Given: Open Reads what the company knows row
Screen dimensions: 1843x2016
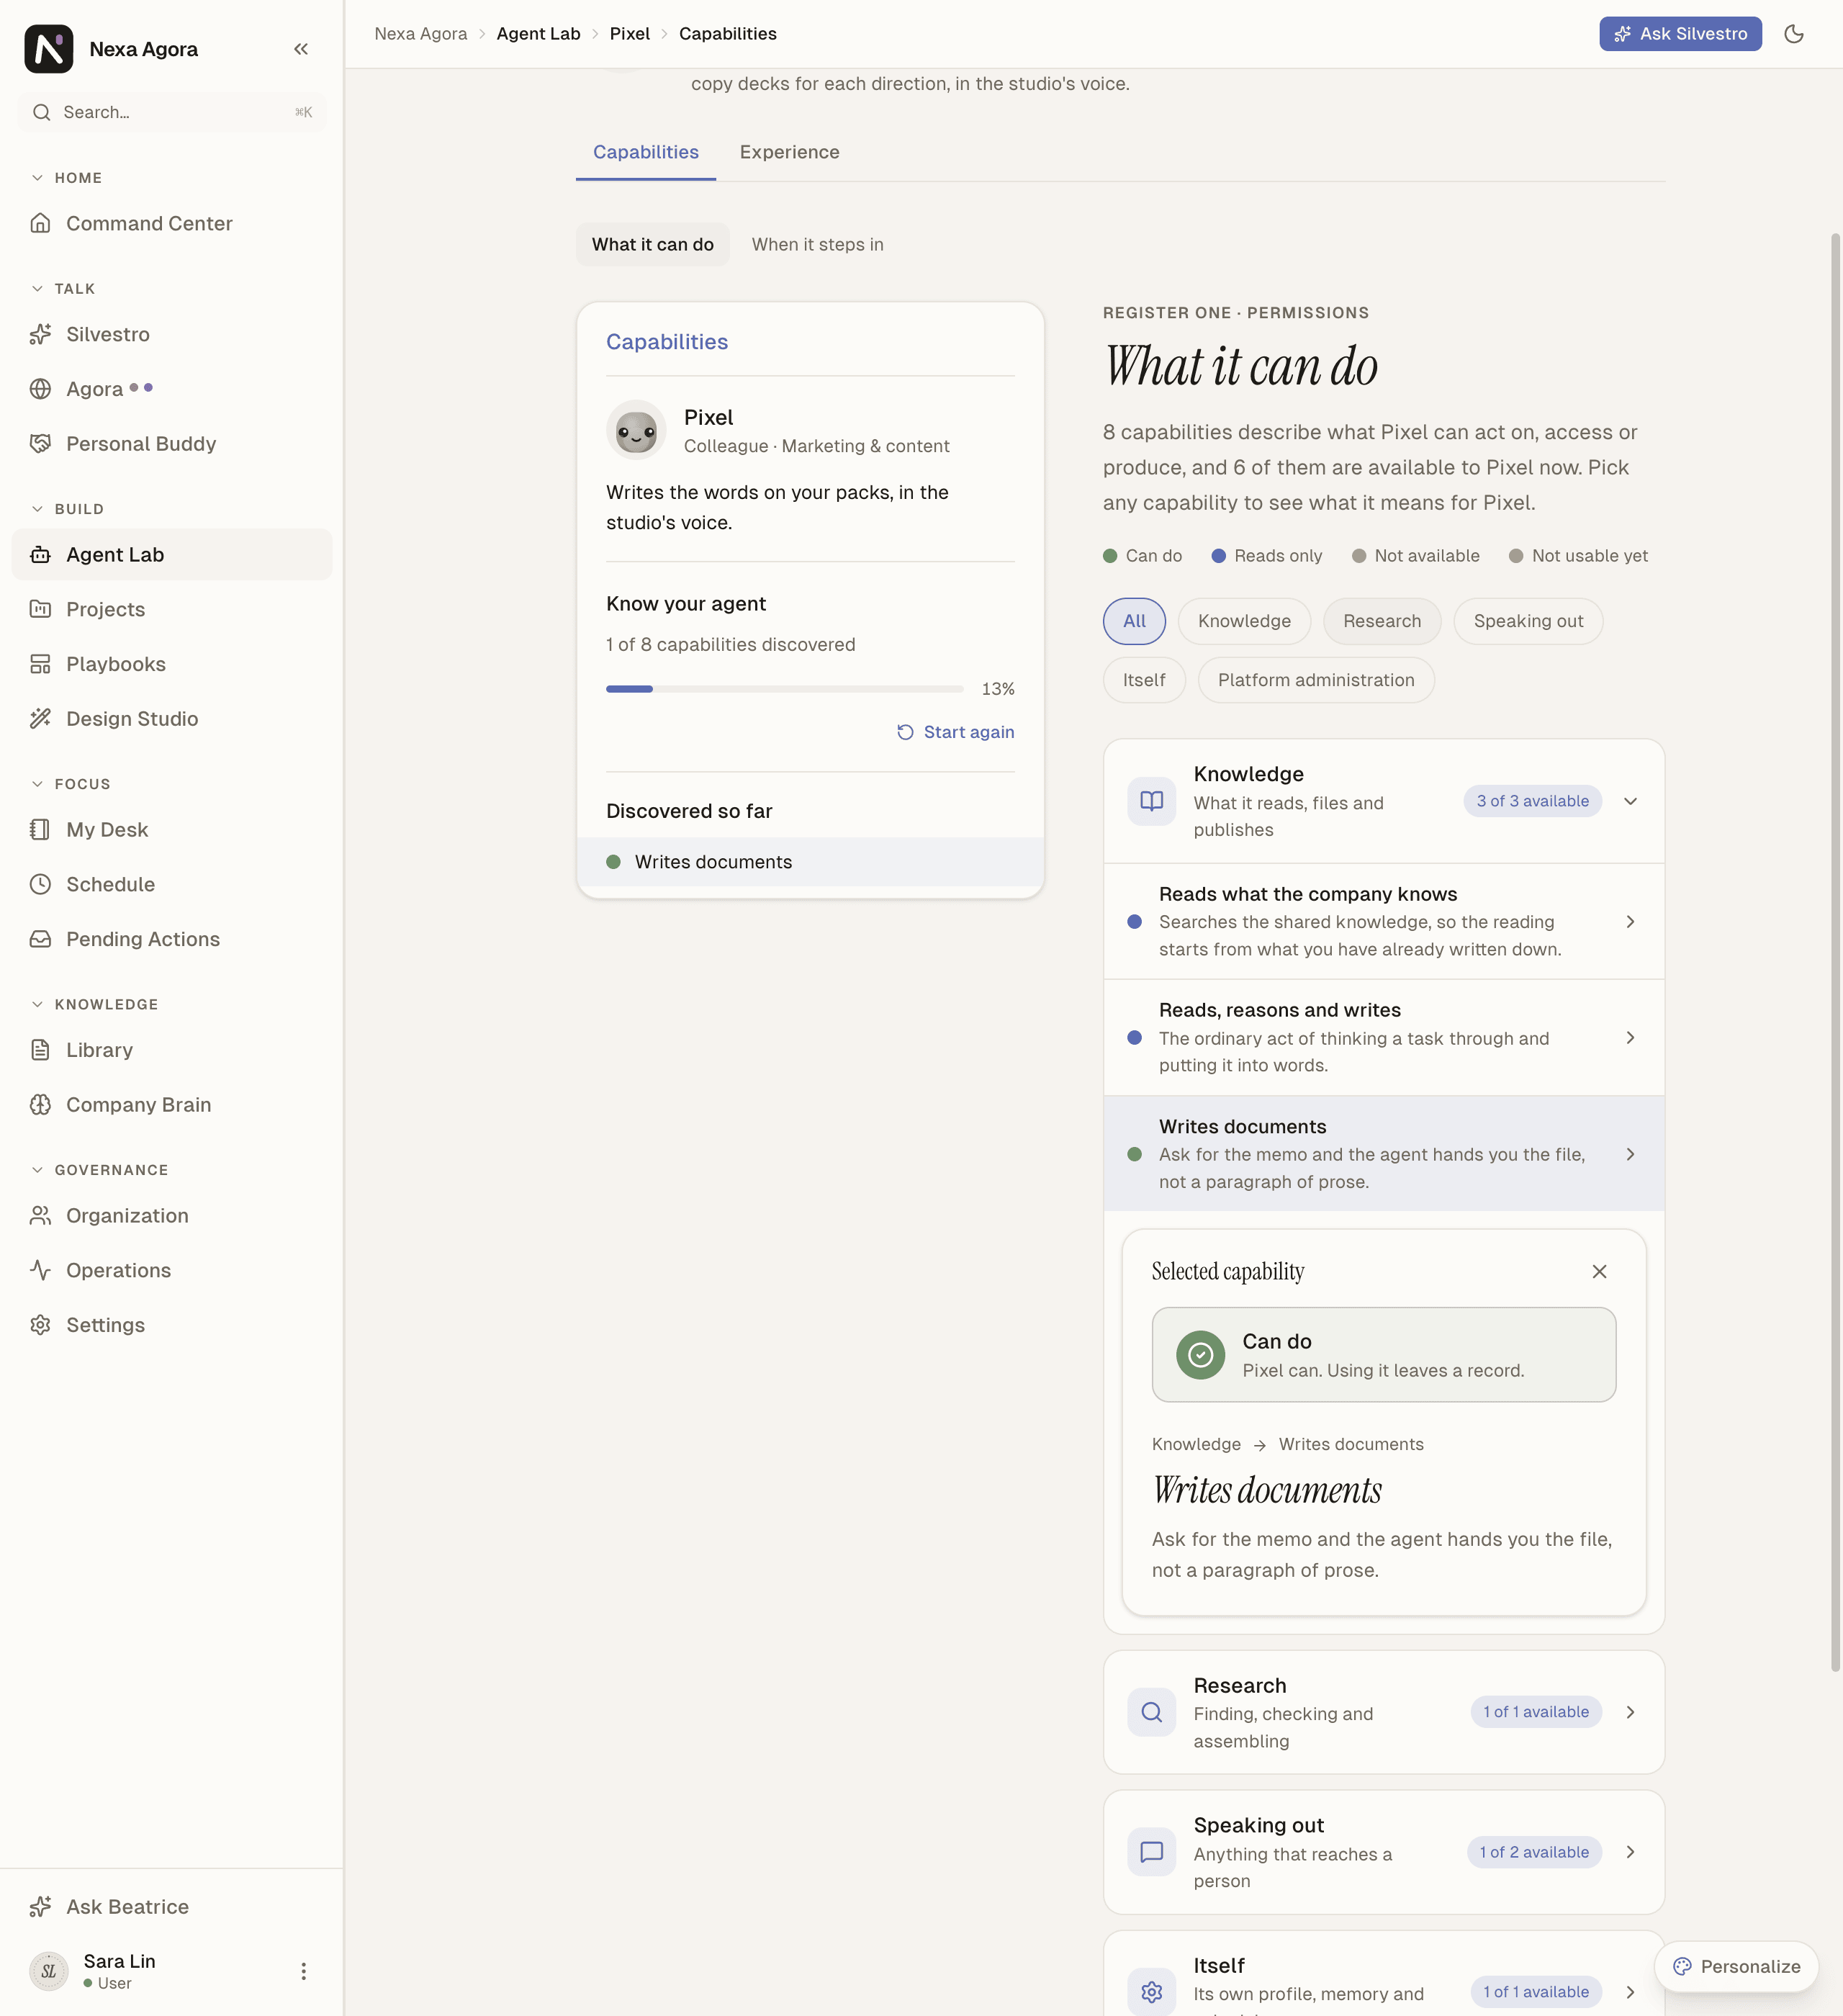Looking at the screenshot, I should tap(1384, 921).
